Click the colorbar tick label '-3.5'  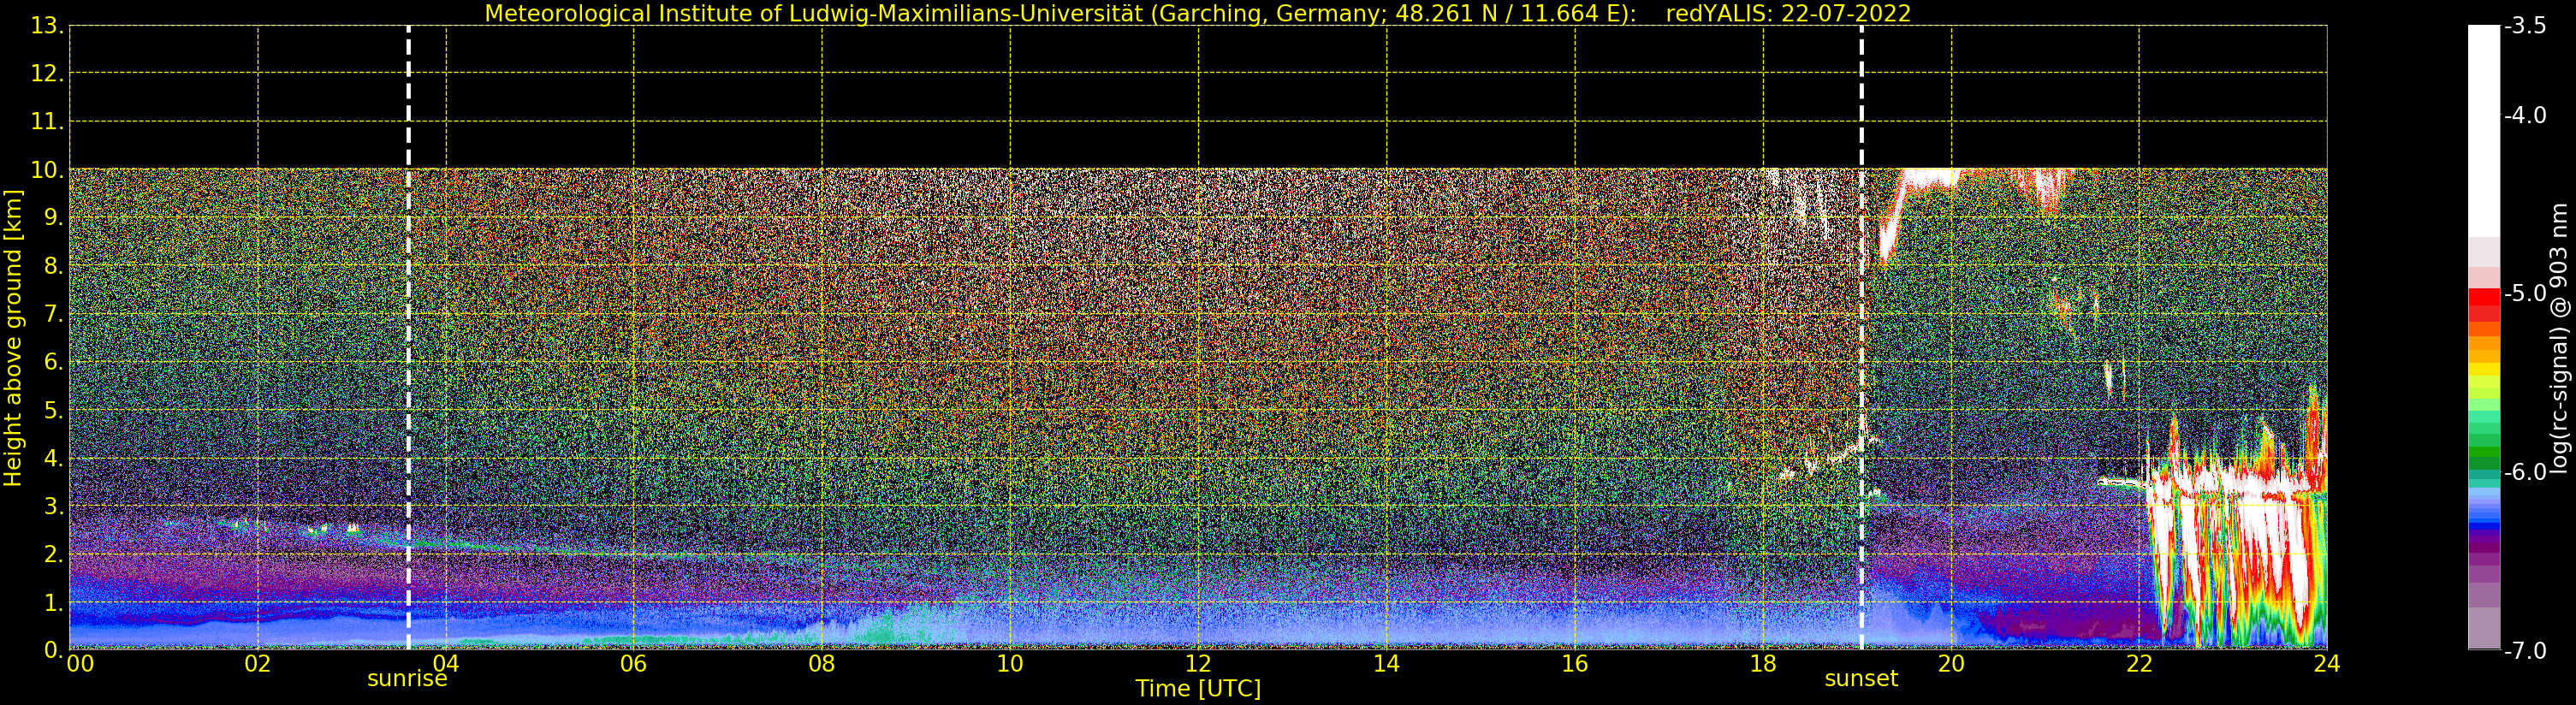coord(2526,26)
